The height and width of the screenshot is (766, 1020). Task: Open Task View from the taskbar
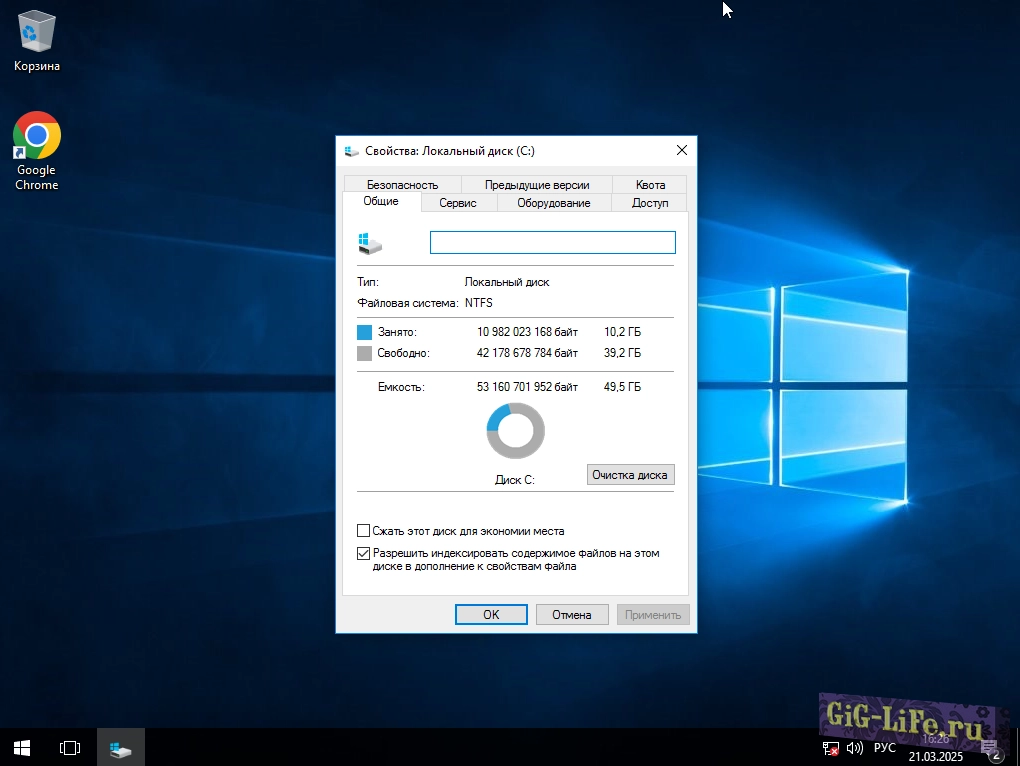(70, 747)
